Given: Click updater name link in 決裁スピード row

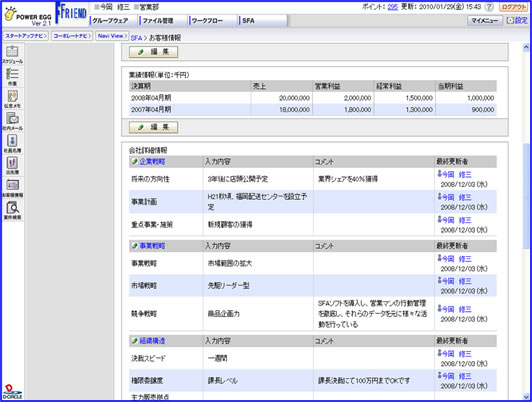Looking at the screenshot, I should pyautogui.click(x=457, y=354).
